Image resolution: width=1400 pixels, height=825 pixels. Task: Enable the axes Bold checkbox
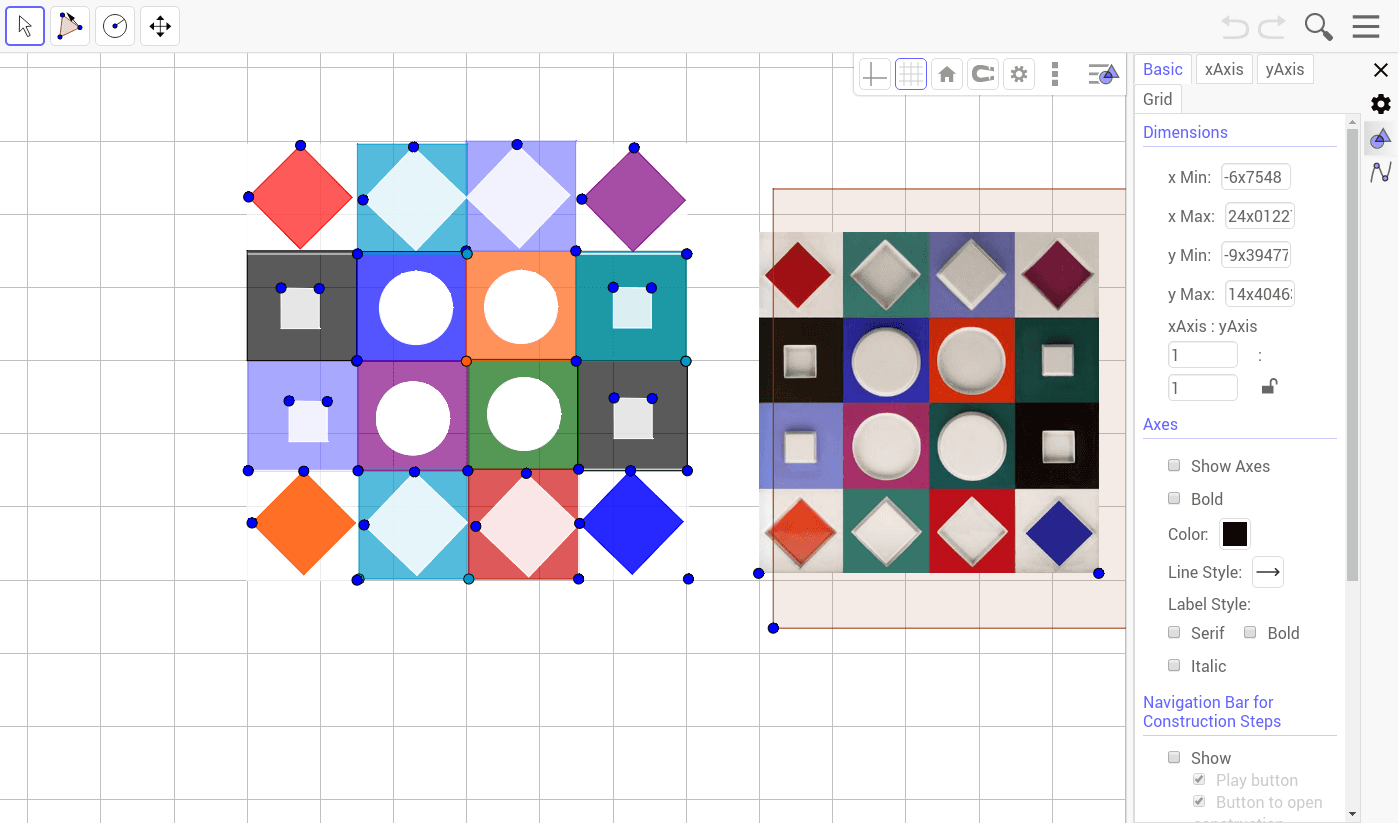[1174, 499]
